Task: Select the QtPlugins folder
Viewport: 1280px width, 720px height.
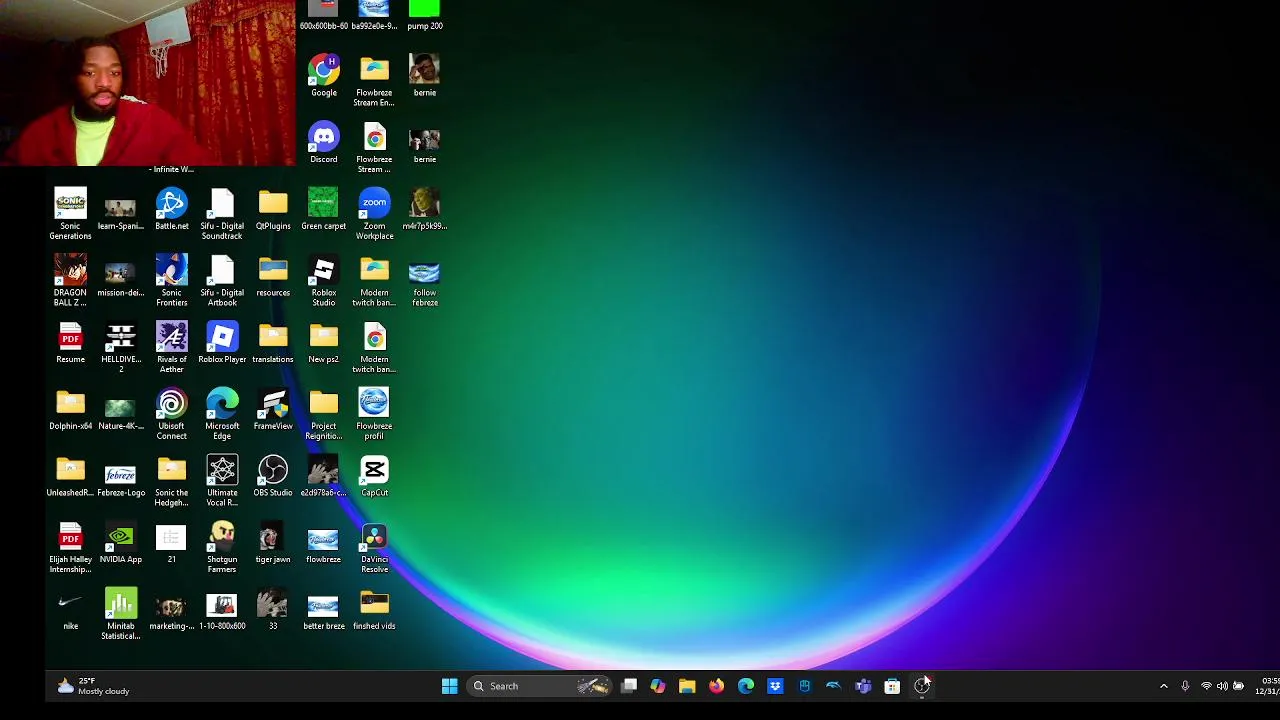Action: 273,209
